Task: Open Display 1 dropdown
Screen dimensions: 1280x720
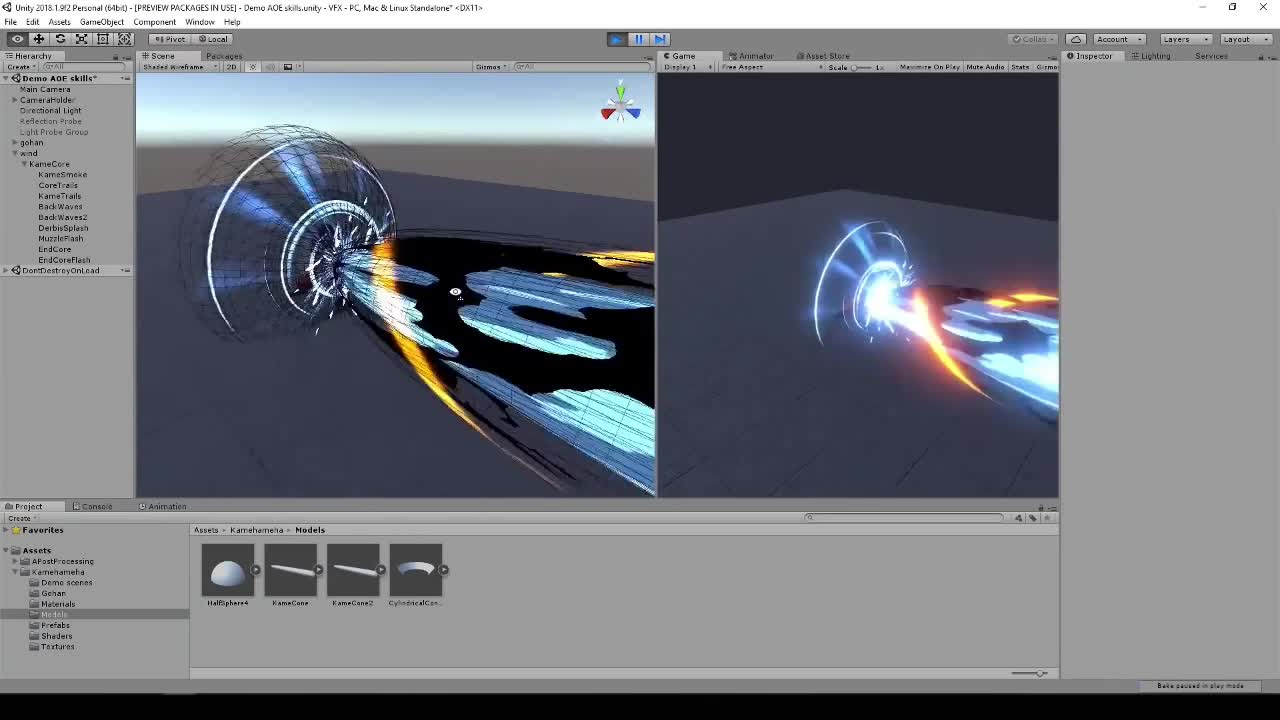Action: [x=688, y=67]
